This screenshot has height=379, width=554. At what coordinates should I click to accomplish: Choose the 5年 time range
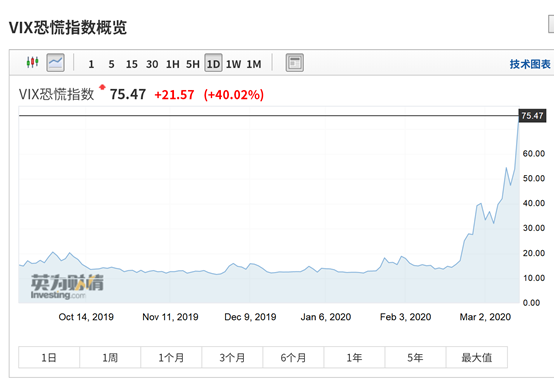[416, 357]
